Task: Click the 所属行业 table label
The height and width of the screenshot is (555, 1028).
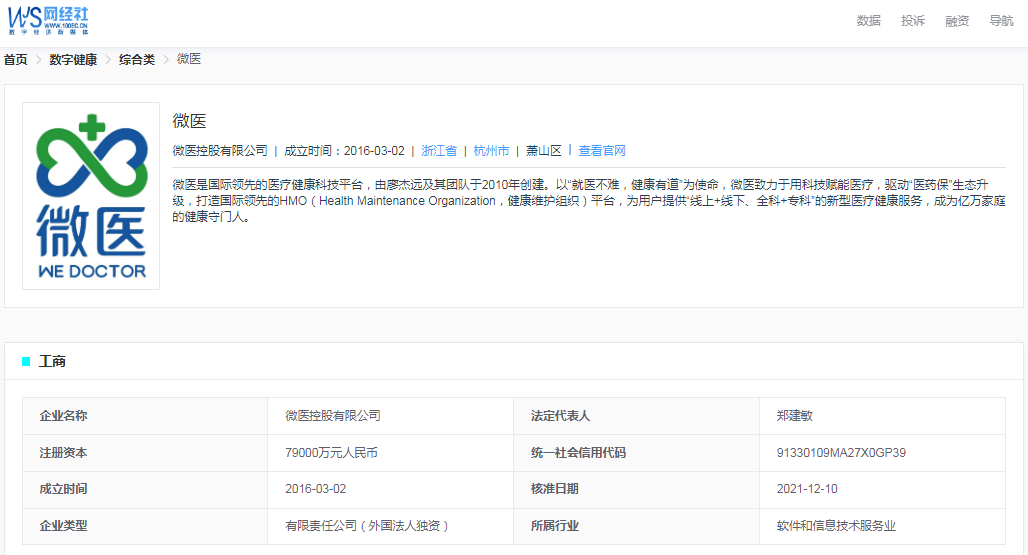Action: point(555,526)
